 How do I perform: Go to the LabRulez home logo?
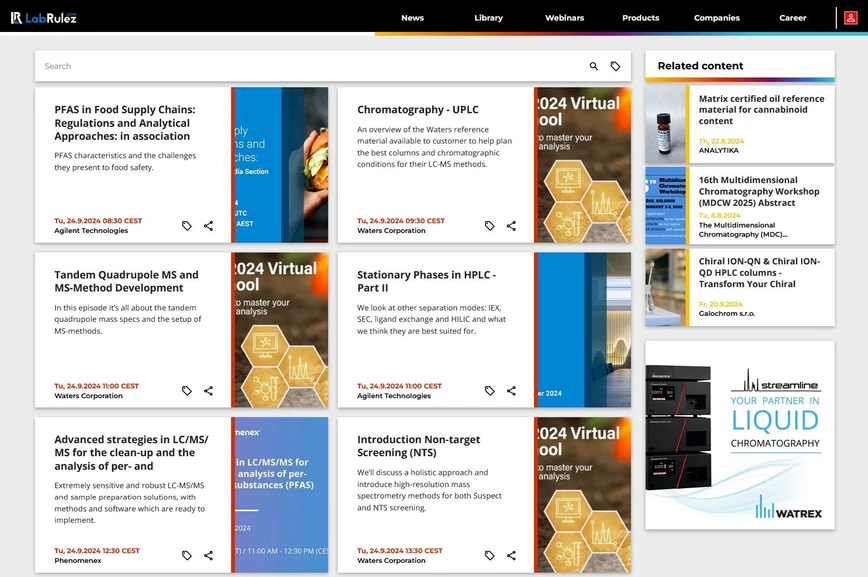(43, 17)
